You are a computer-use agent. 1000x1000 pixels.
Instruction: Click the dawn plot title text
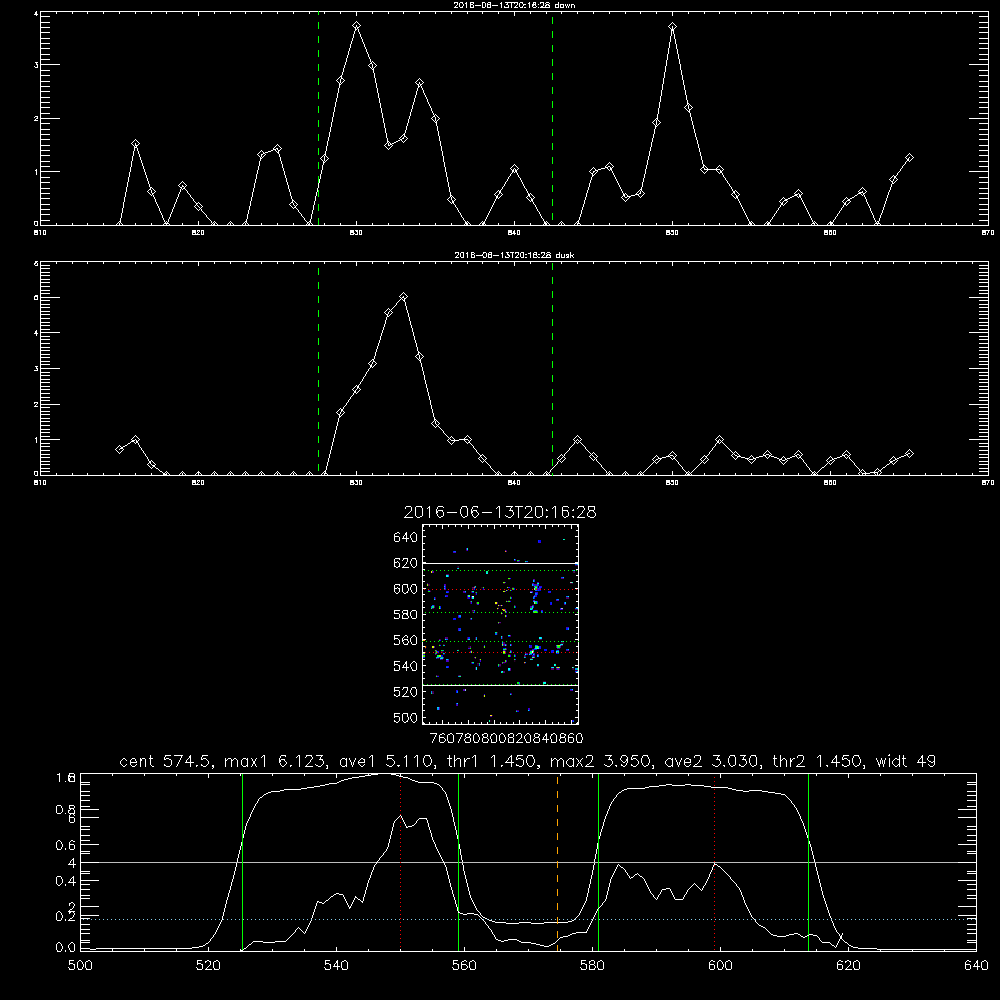514,5
